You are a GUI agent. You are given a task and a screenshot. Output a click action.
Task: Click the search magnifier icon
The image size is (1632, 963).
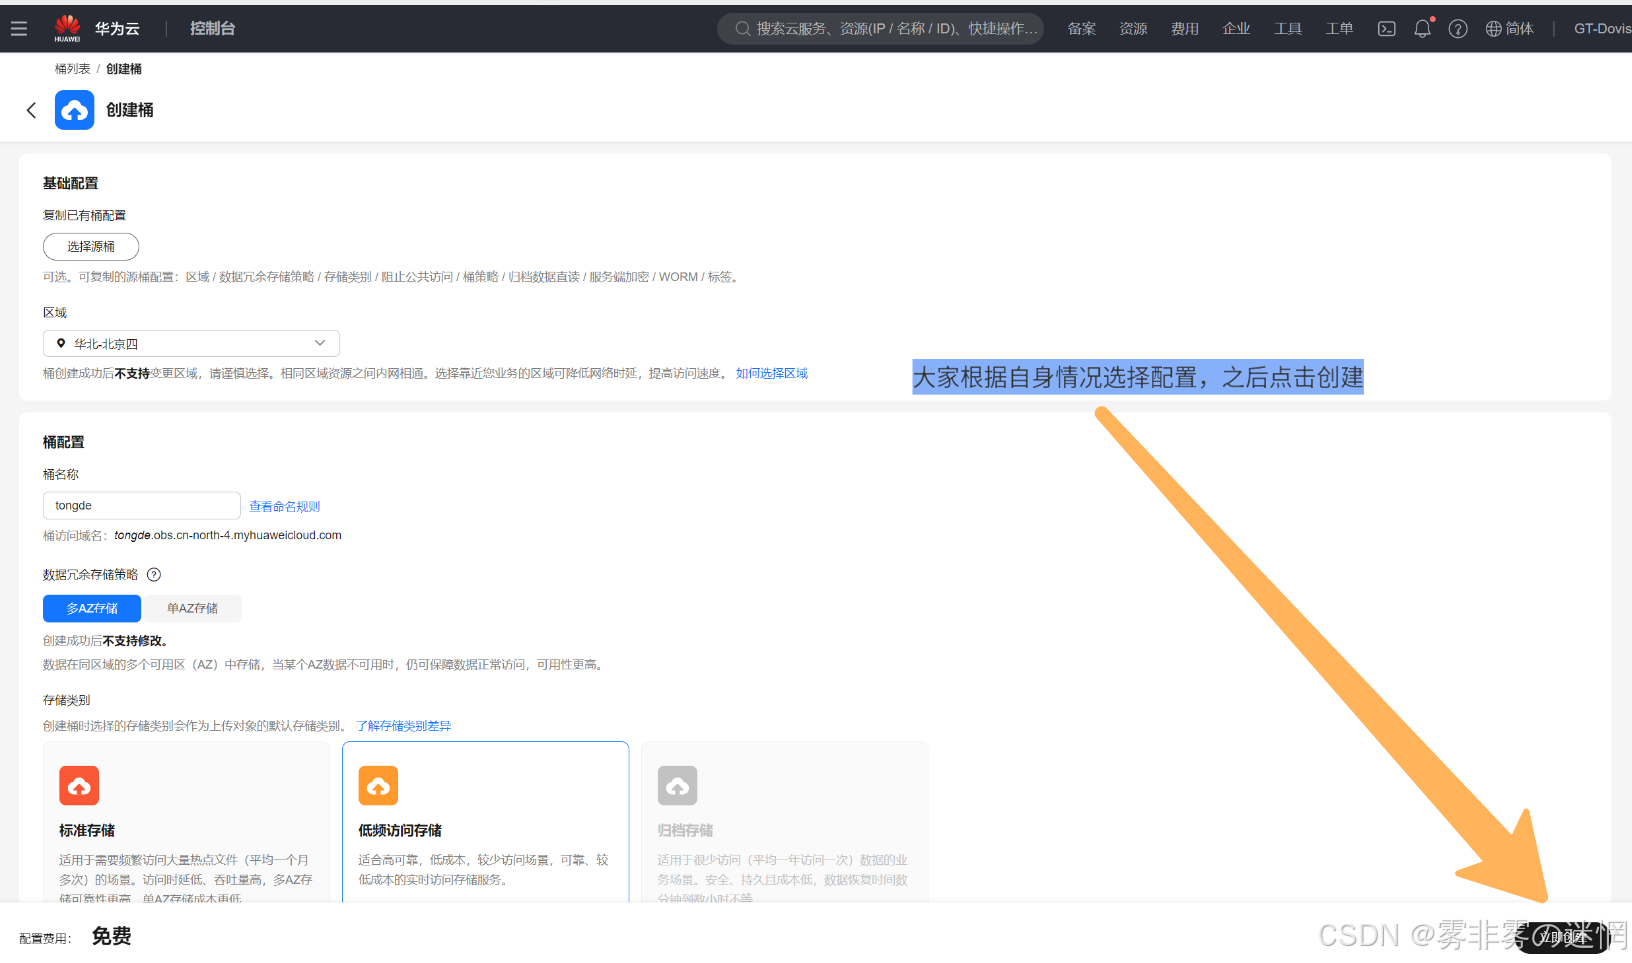[743, 29]
